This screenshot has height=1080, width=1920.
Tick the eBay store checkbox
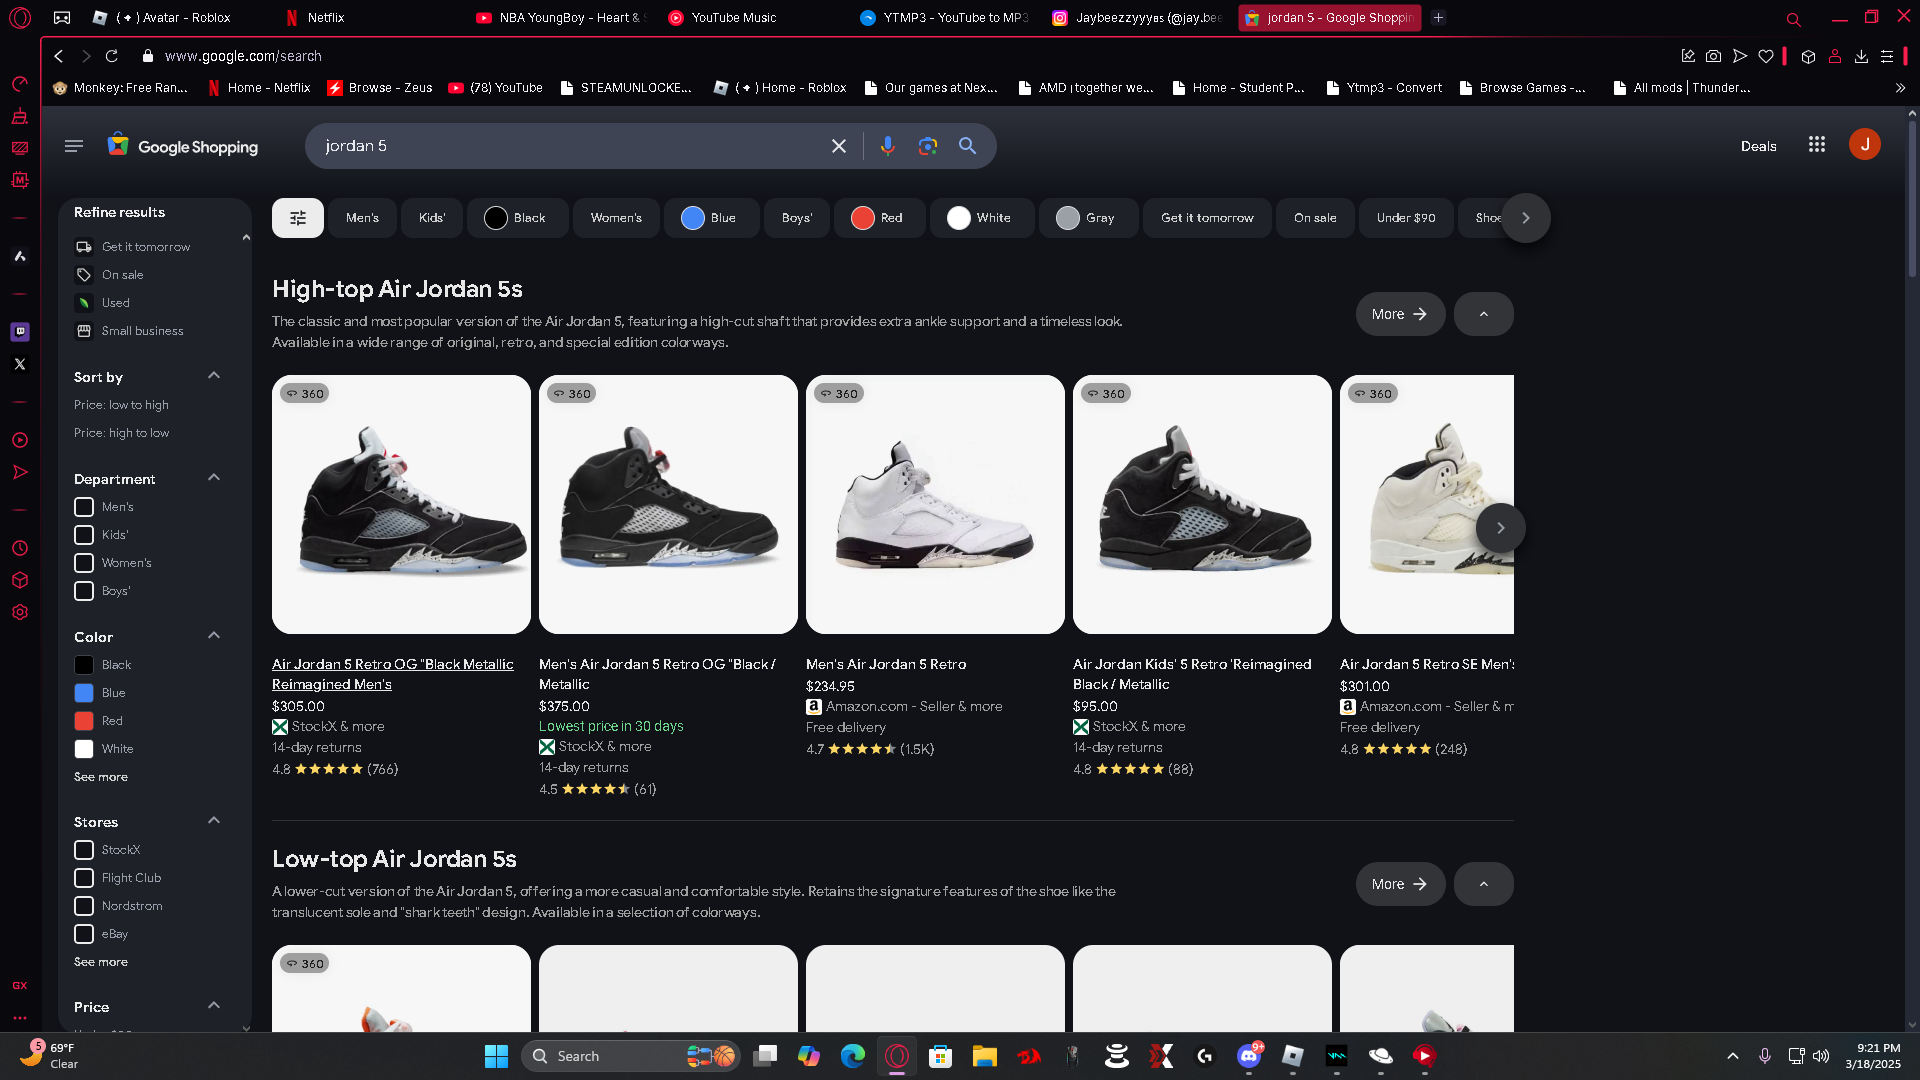84,934
